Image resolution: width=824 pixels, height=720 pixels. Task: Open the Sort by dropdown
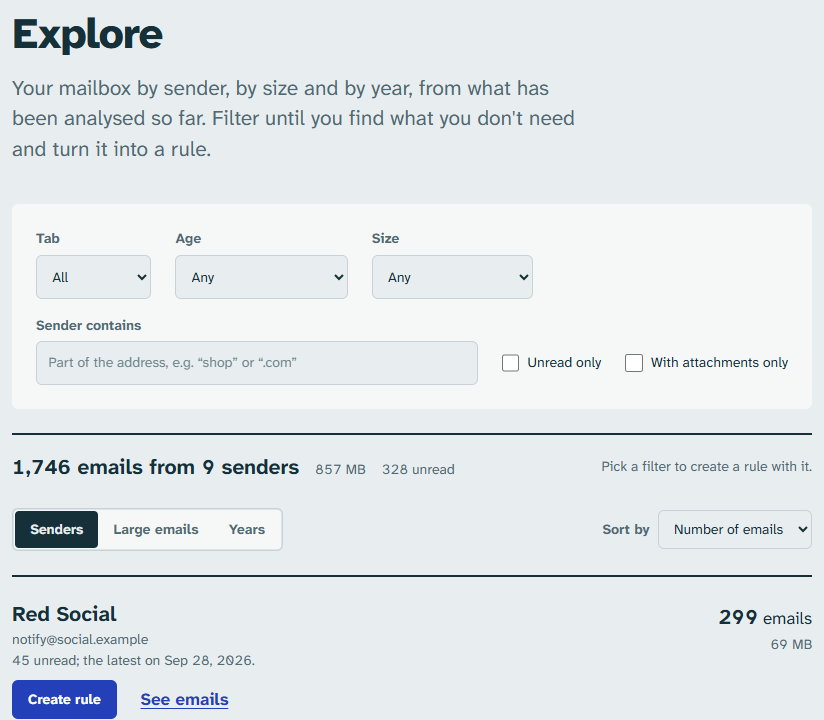click(735, 529)
